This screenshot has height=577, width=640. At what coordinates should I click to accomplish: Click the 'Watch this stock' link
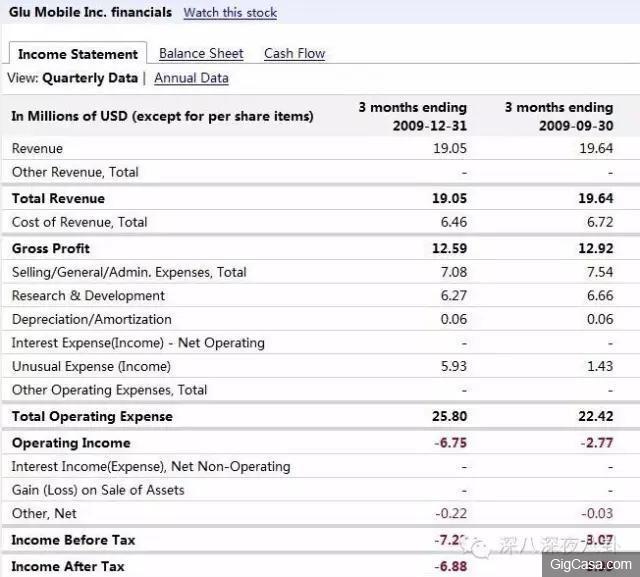point(230,13)
